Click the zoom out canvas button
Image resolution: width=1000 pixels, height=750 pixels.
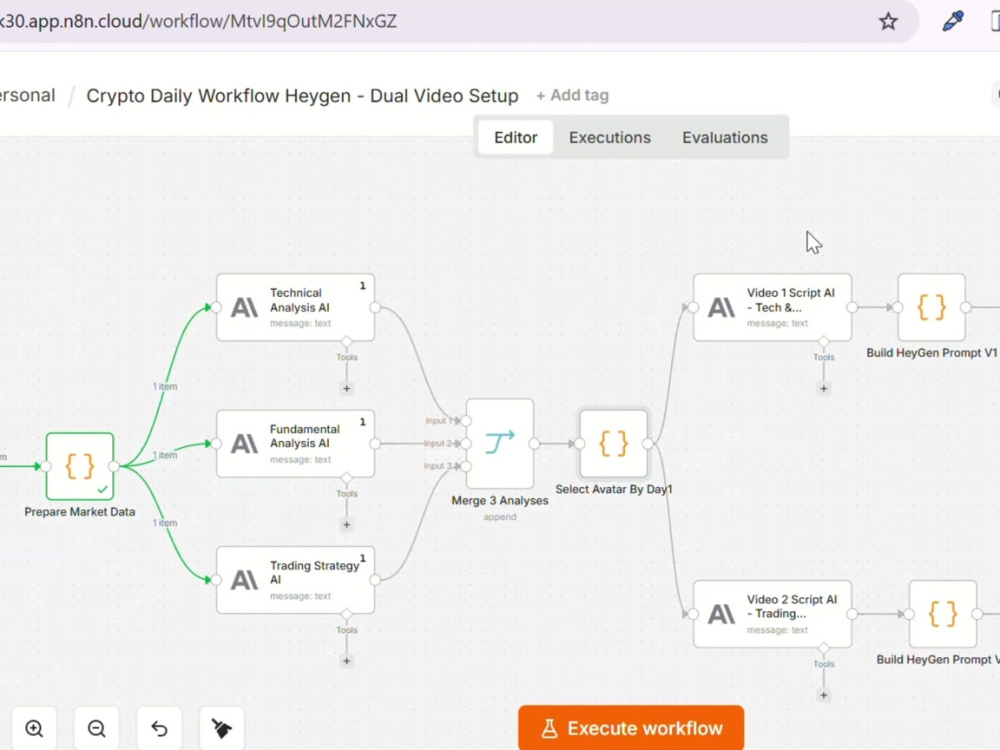click(x=96, y=728)
